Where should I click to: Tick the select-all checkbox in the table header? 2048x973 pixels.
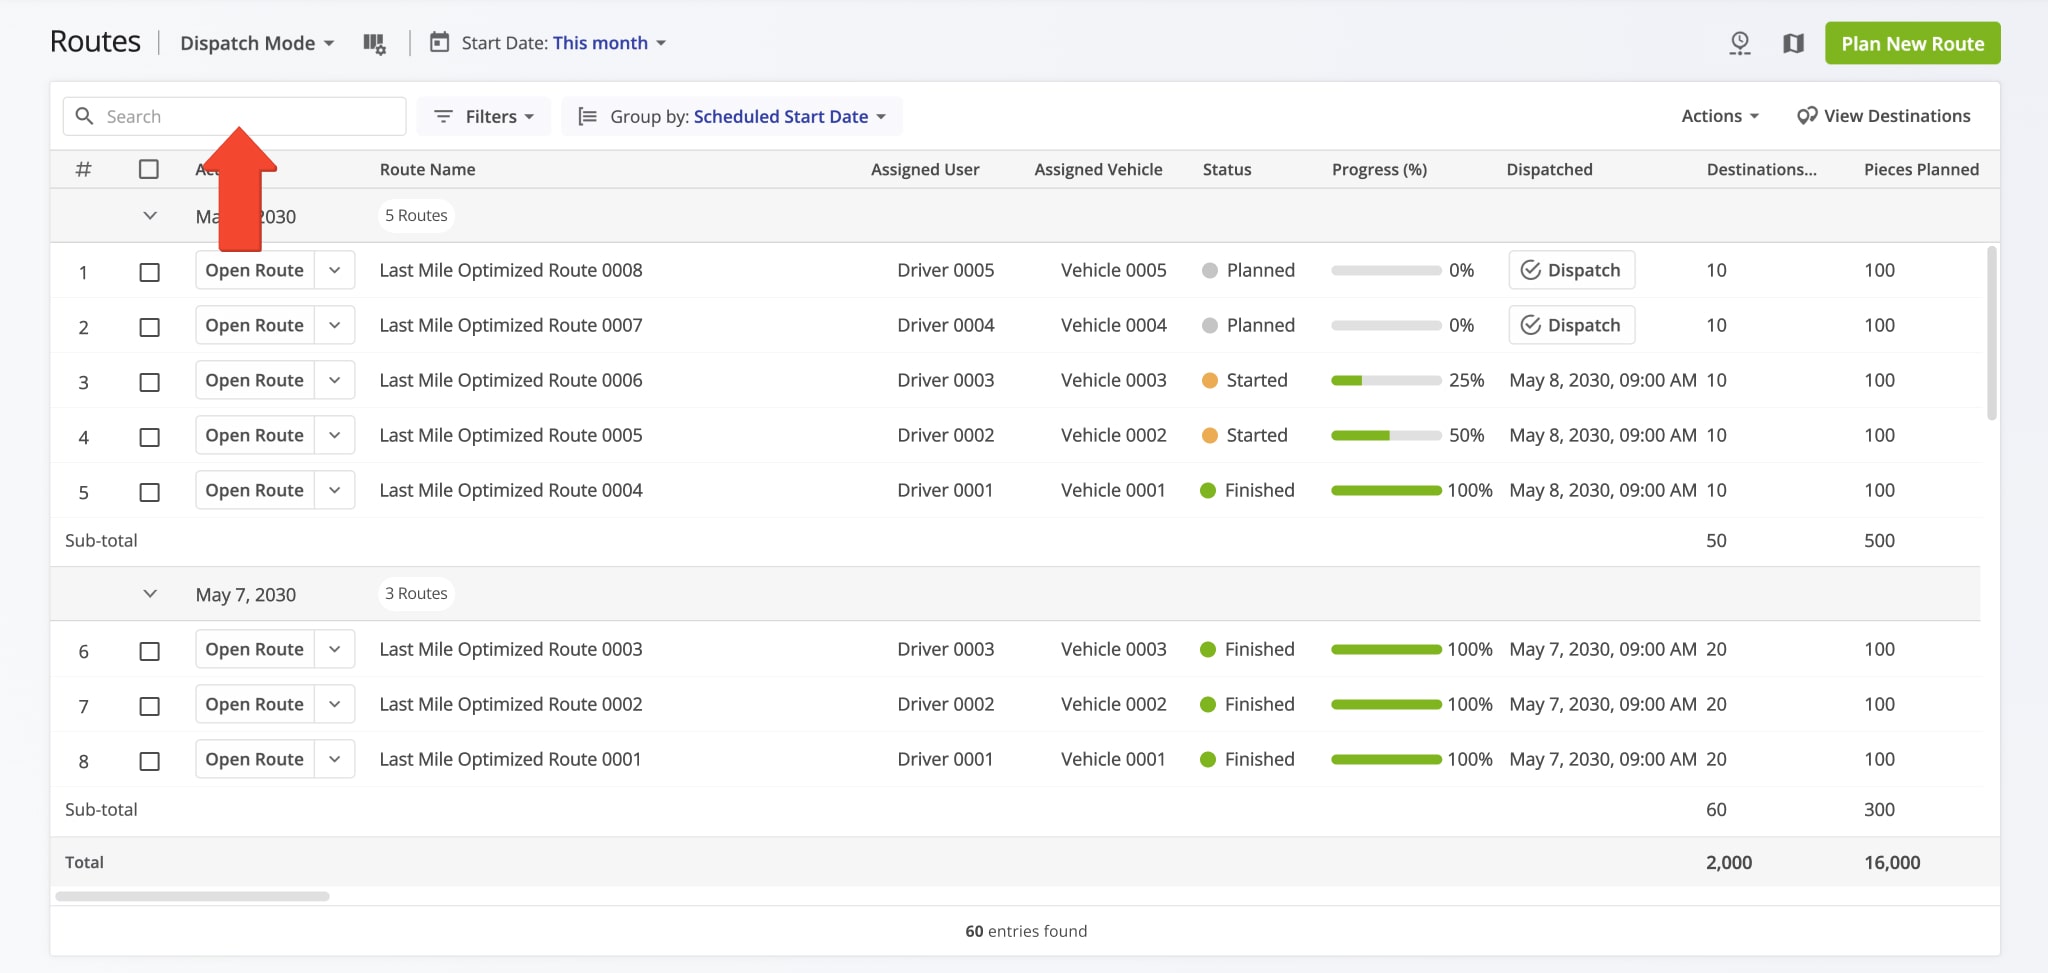pyautogui.click(x=149, y=169)
